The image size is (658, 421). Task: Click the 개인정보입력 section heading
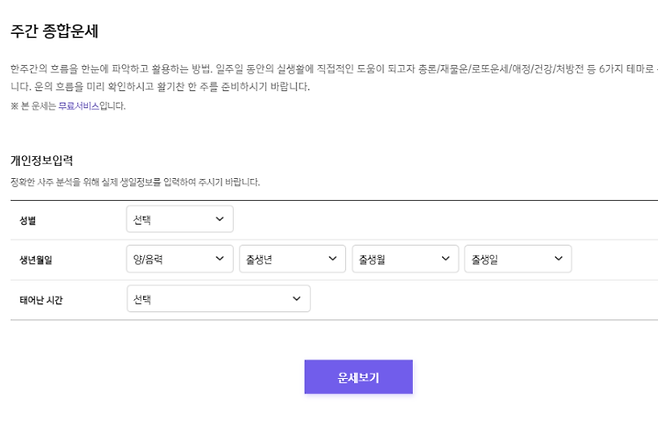tap(42, 160)
